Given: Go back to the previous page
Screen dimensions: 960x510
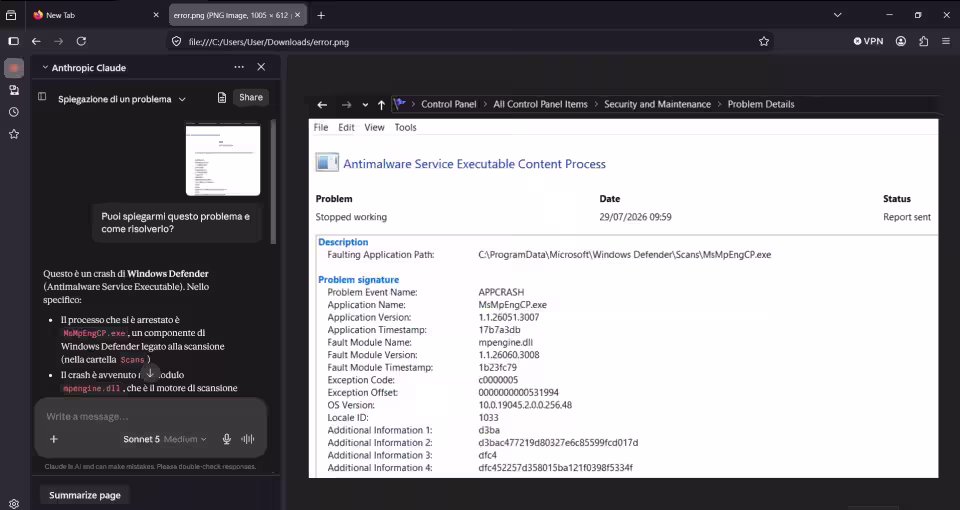Looking at the screenshot, I should 36,42.
